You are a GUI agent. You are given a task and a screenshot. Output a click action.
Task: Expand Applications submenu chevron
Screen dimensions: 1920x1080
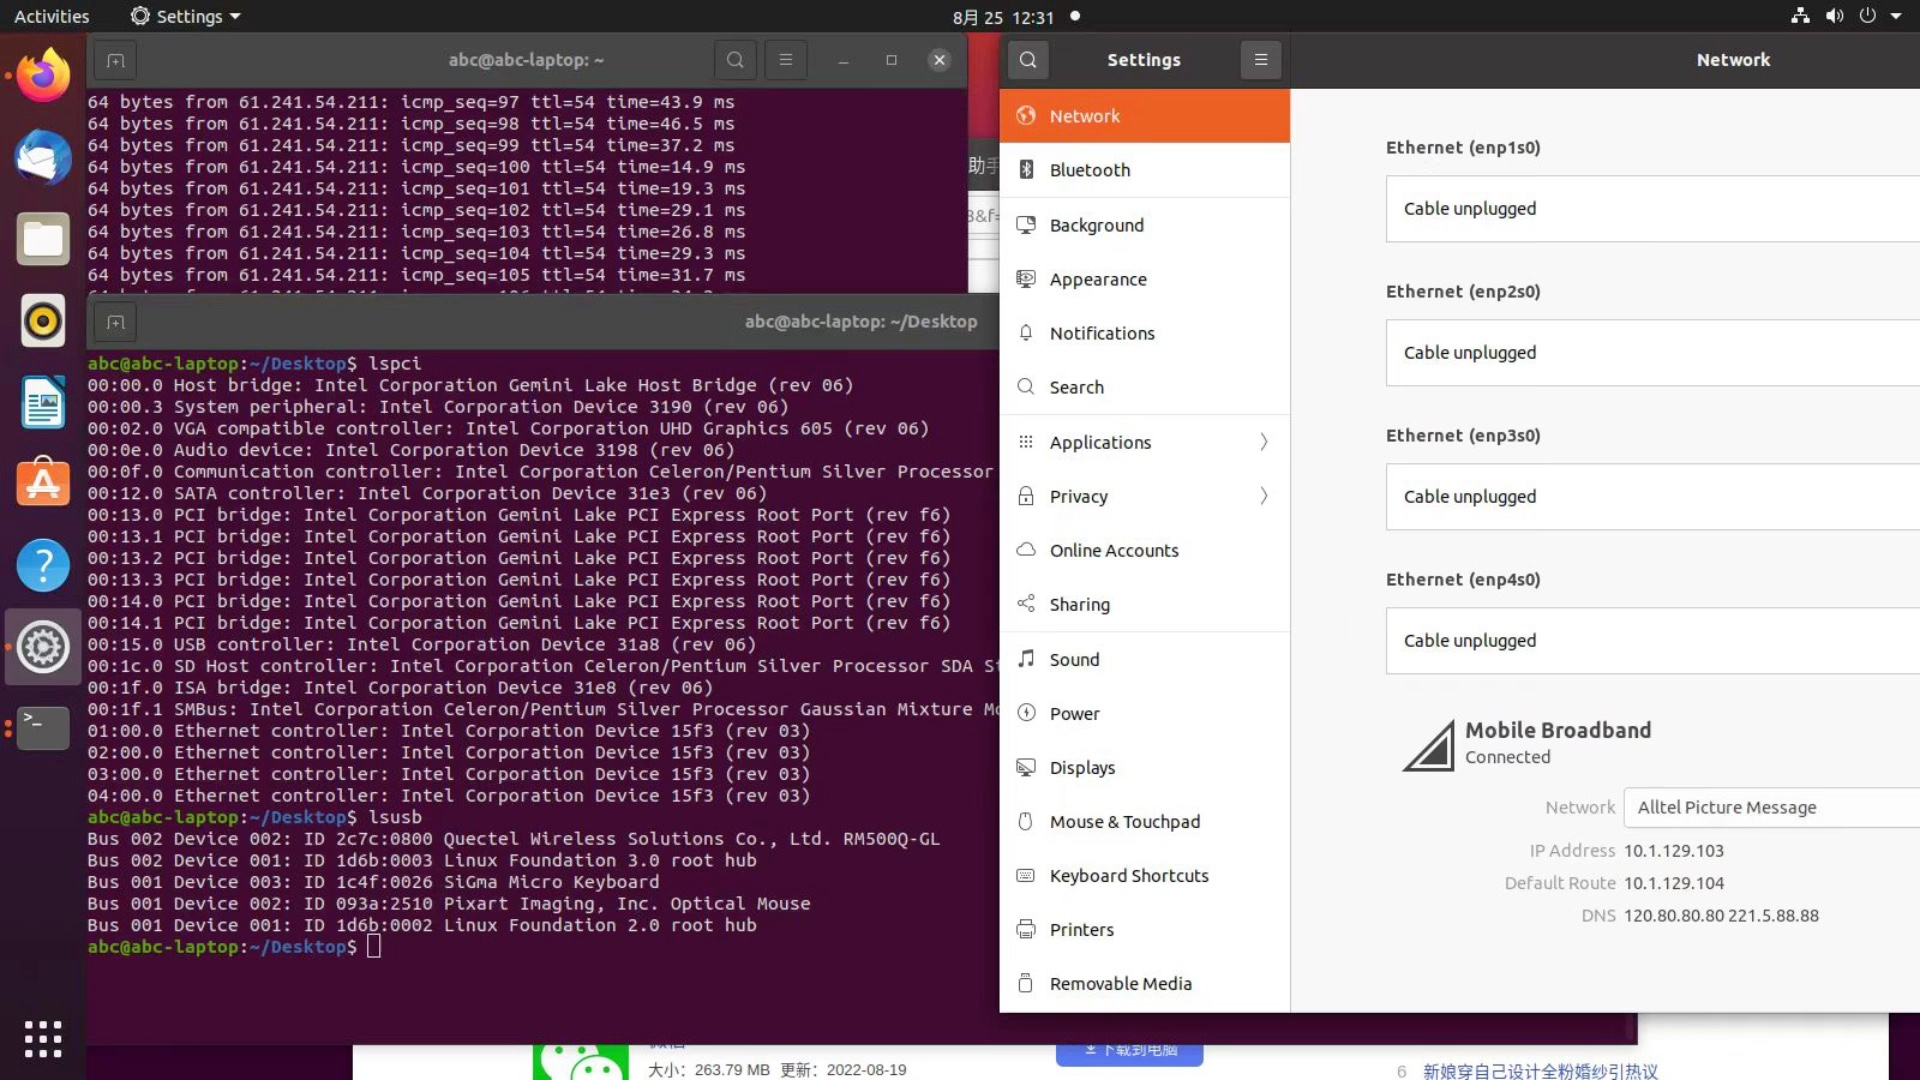[1264, 442]
